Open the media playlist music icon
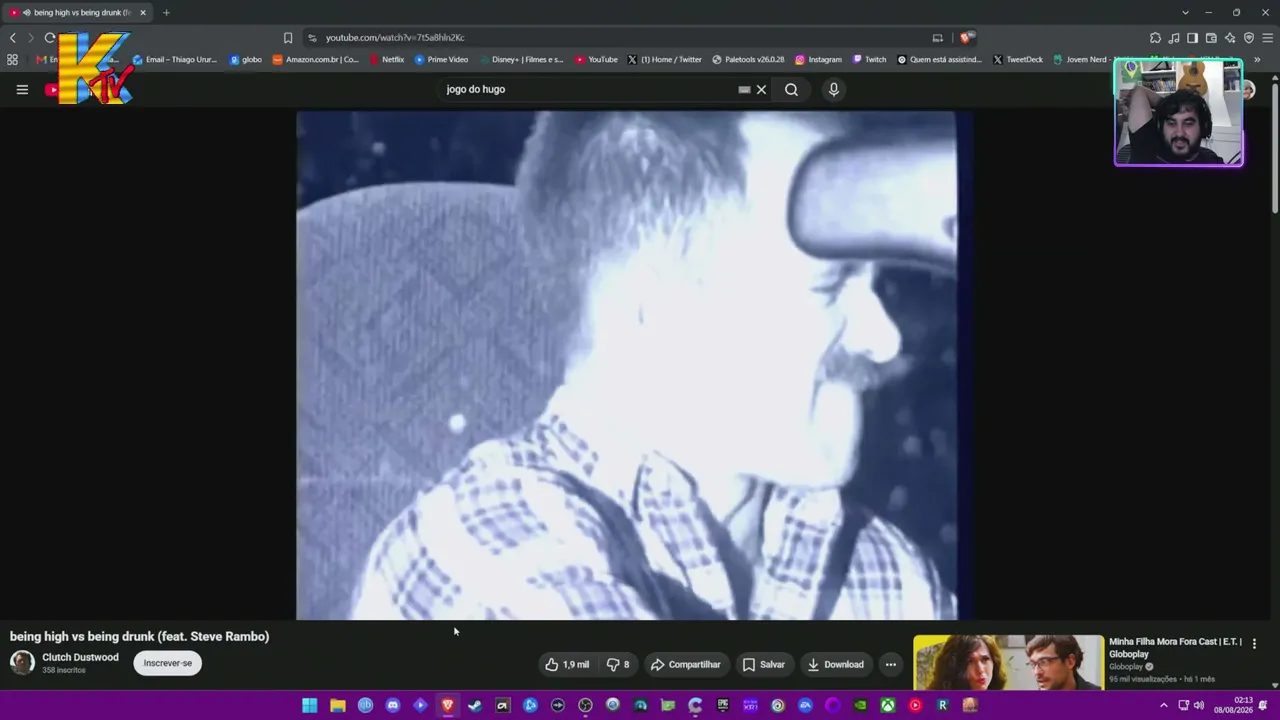The image size is (1280, 720). [x=1174, y=38]
